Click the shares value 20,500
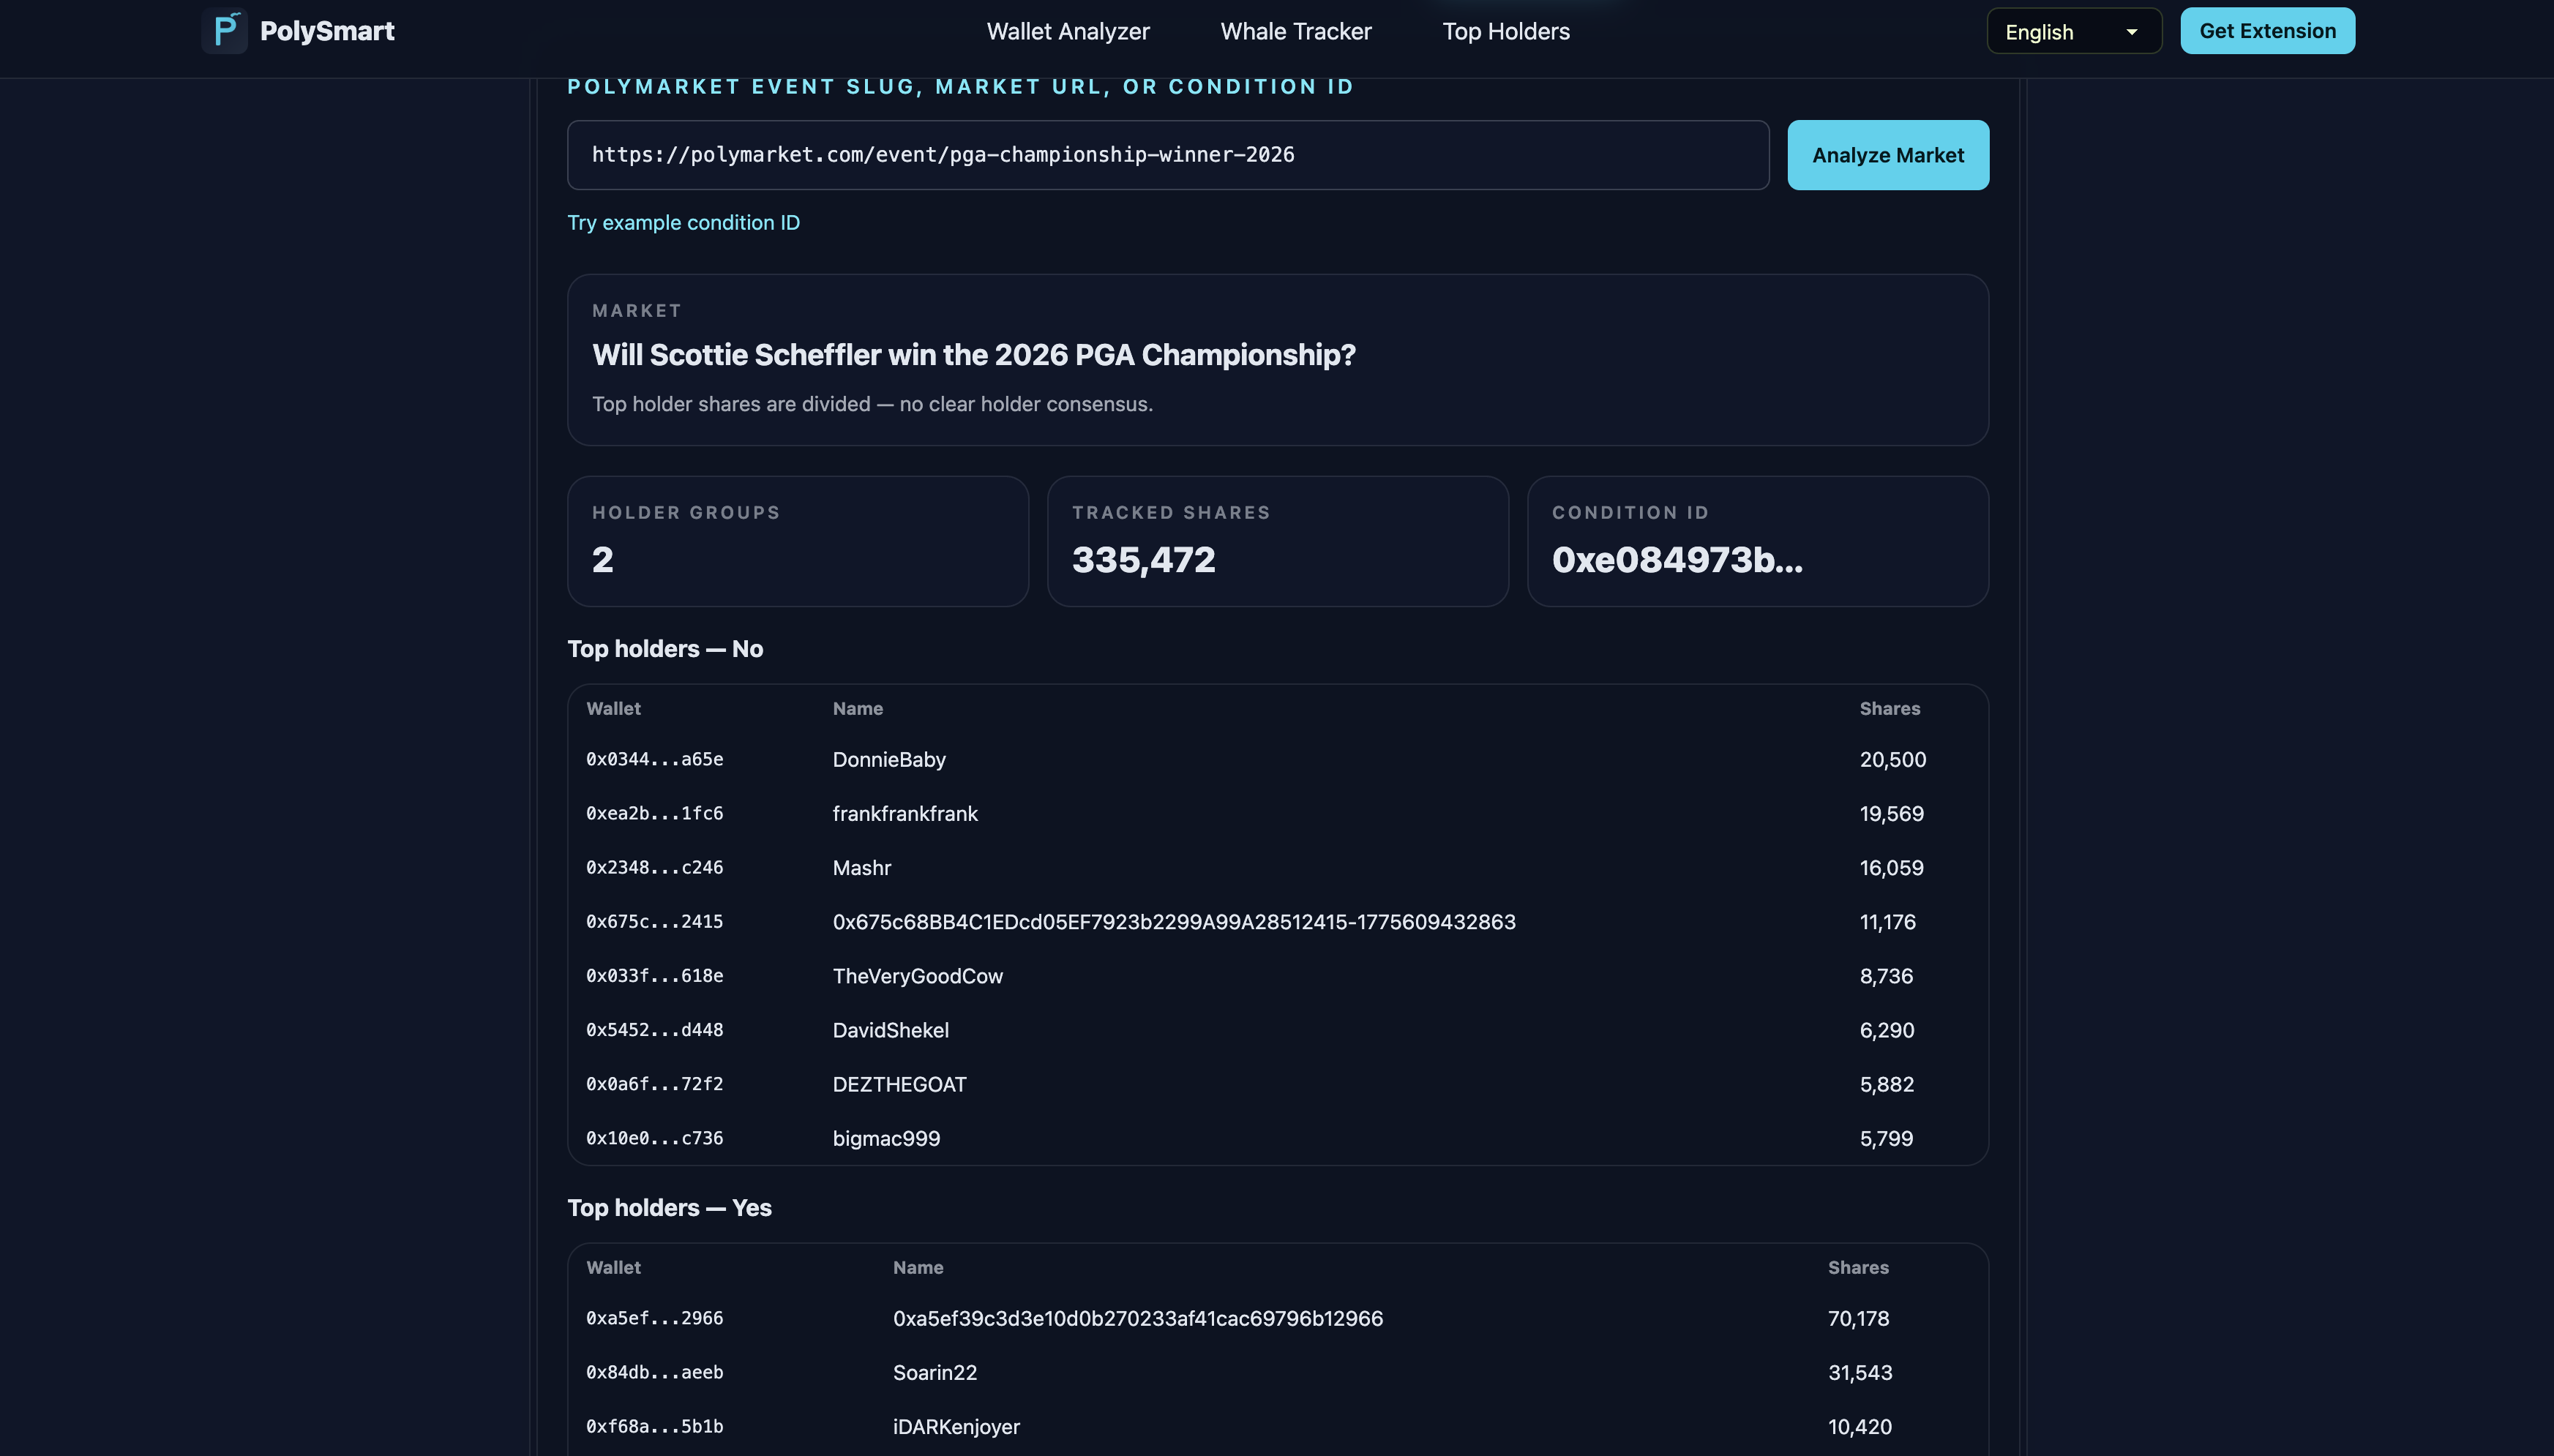This screenshot has height=1456, width=2554. tap(1892, 760)
